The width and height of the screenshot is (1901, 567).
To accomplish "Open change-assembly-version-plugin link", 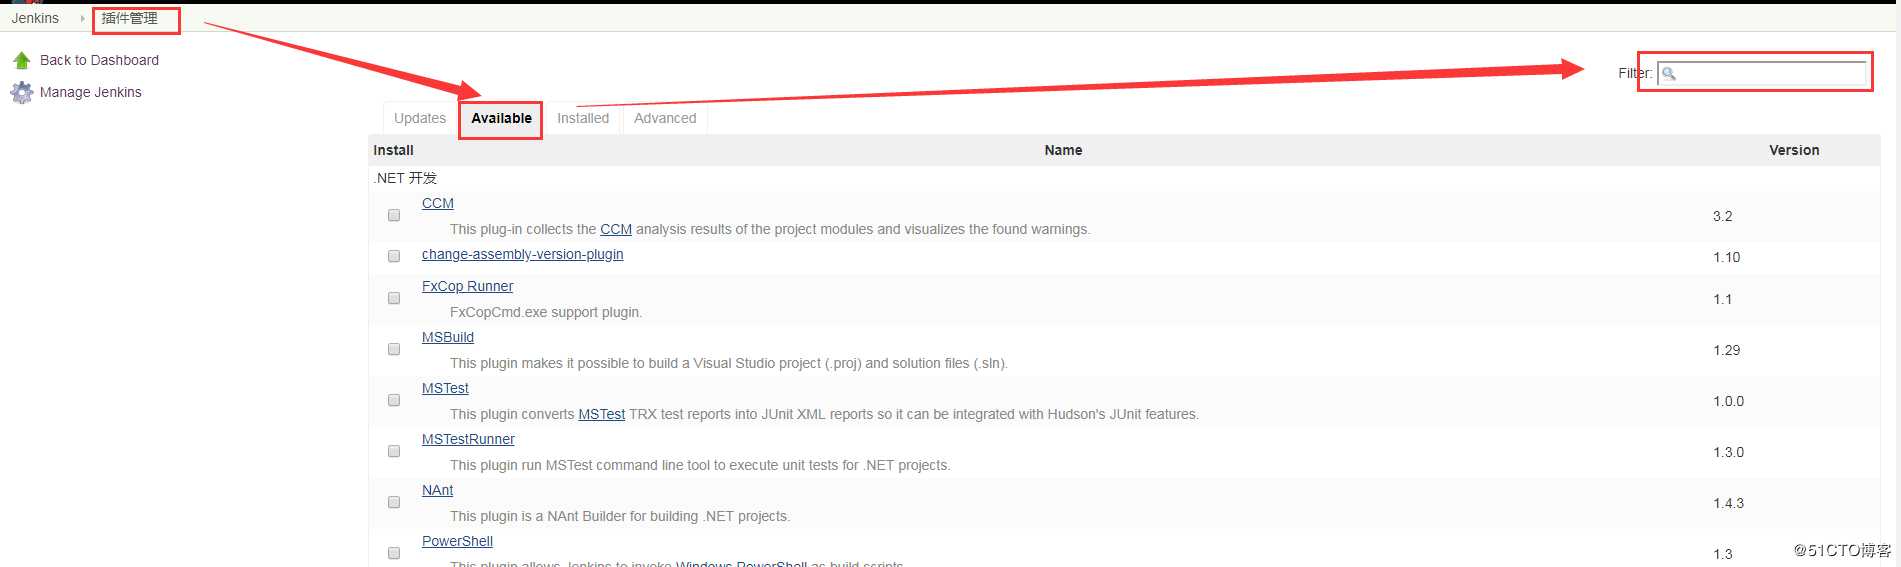I will coord(523,254).
